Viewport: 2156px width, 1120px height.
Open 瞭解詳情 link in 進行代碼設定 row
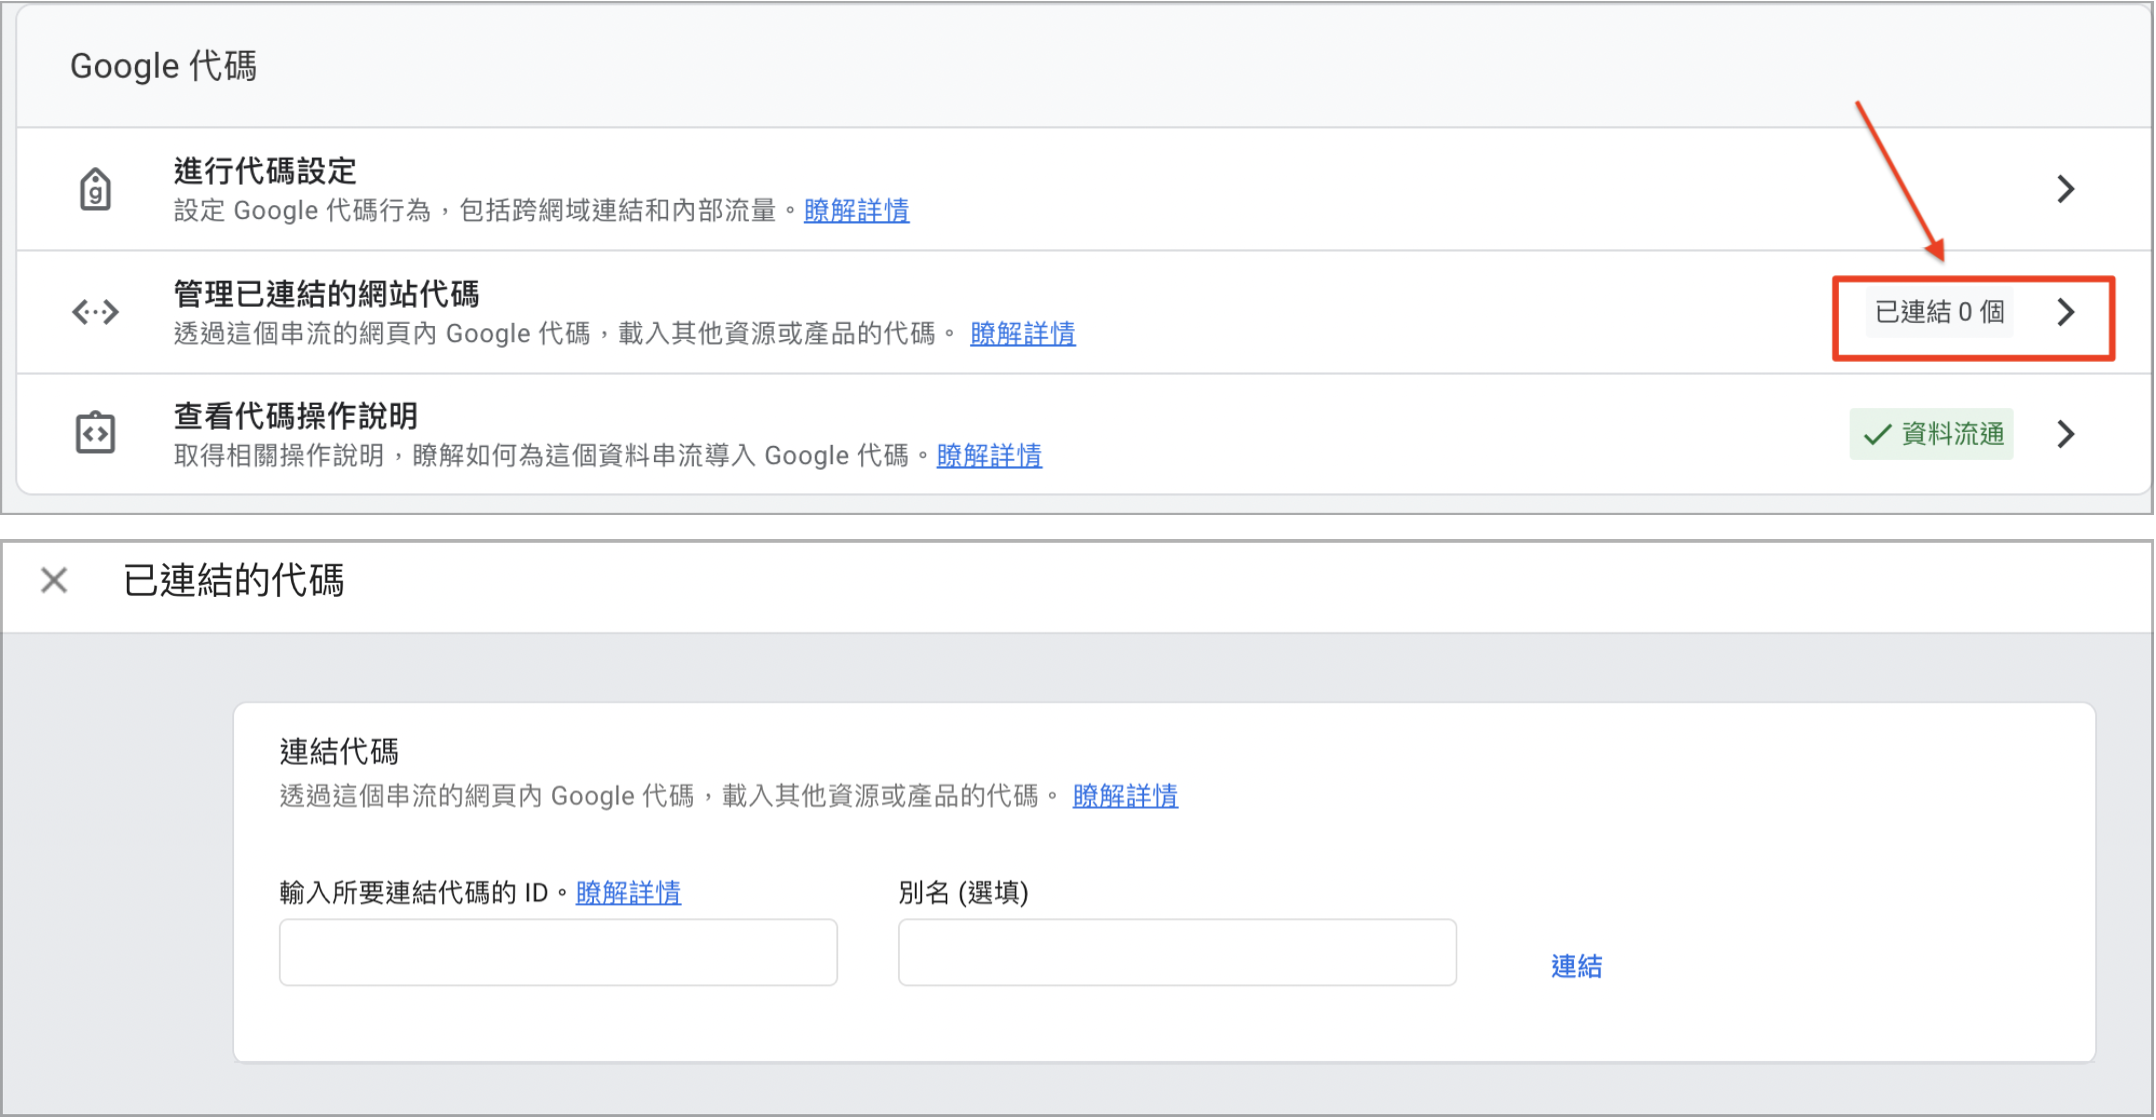856,211
